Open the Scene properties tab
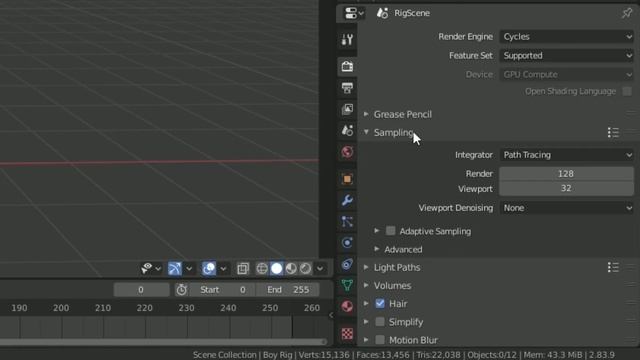640x360 pixels. coord(347,130)
